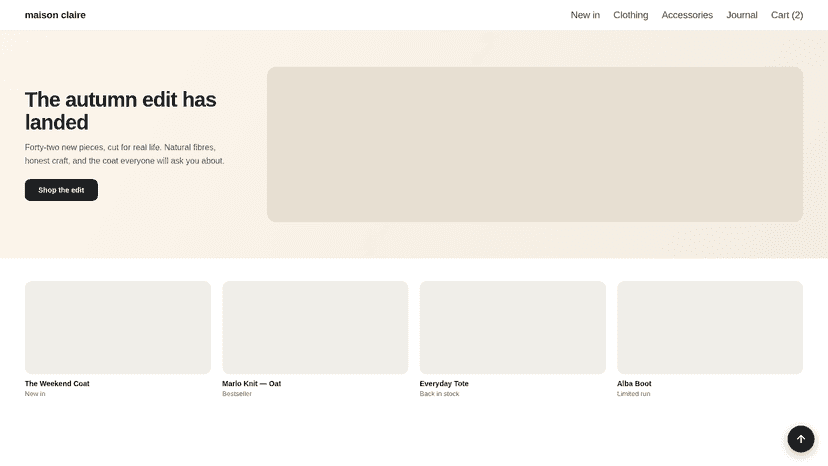Open the large autumn edit hero image
828x466 pixels.
[535, 144]
